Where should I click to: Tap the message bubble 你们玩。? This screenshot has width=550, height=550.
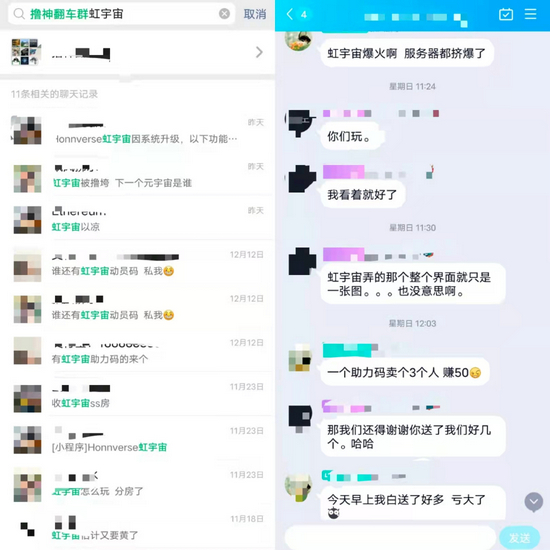(x=351, y=136)
